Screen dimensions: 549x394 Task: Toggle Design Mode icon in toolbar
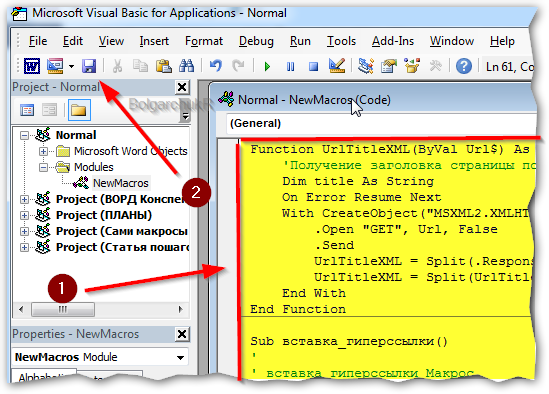click(337, 65)
